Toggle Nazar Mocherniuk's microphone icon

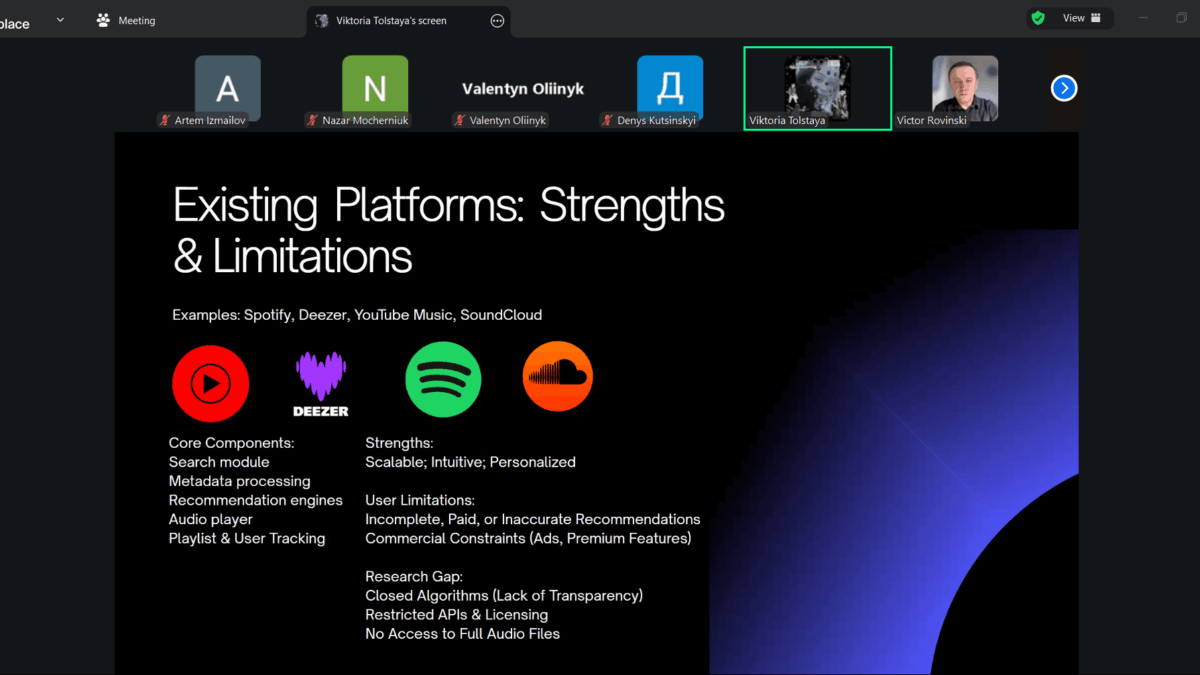point(312,120)
